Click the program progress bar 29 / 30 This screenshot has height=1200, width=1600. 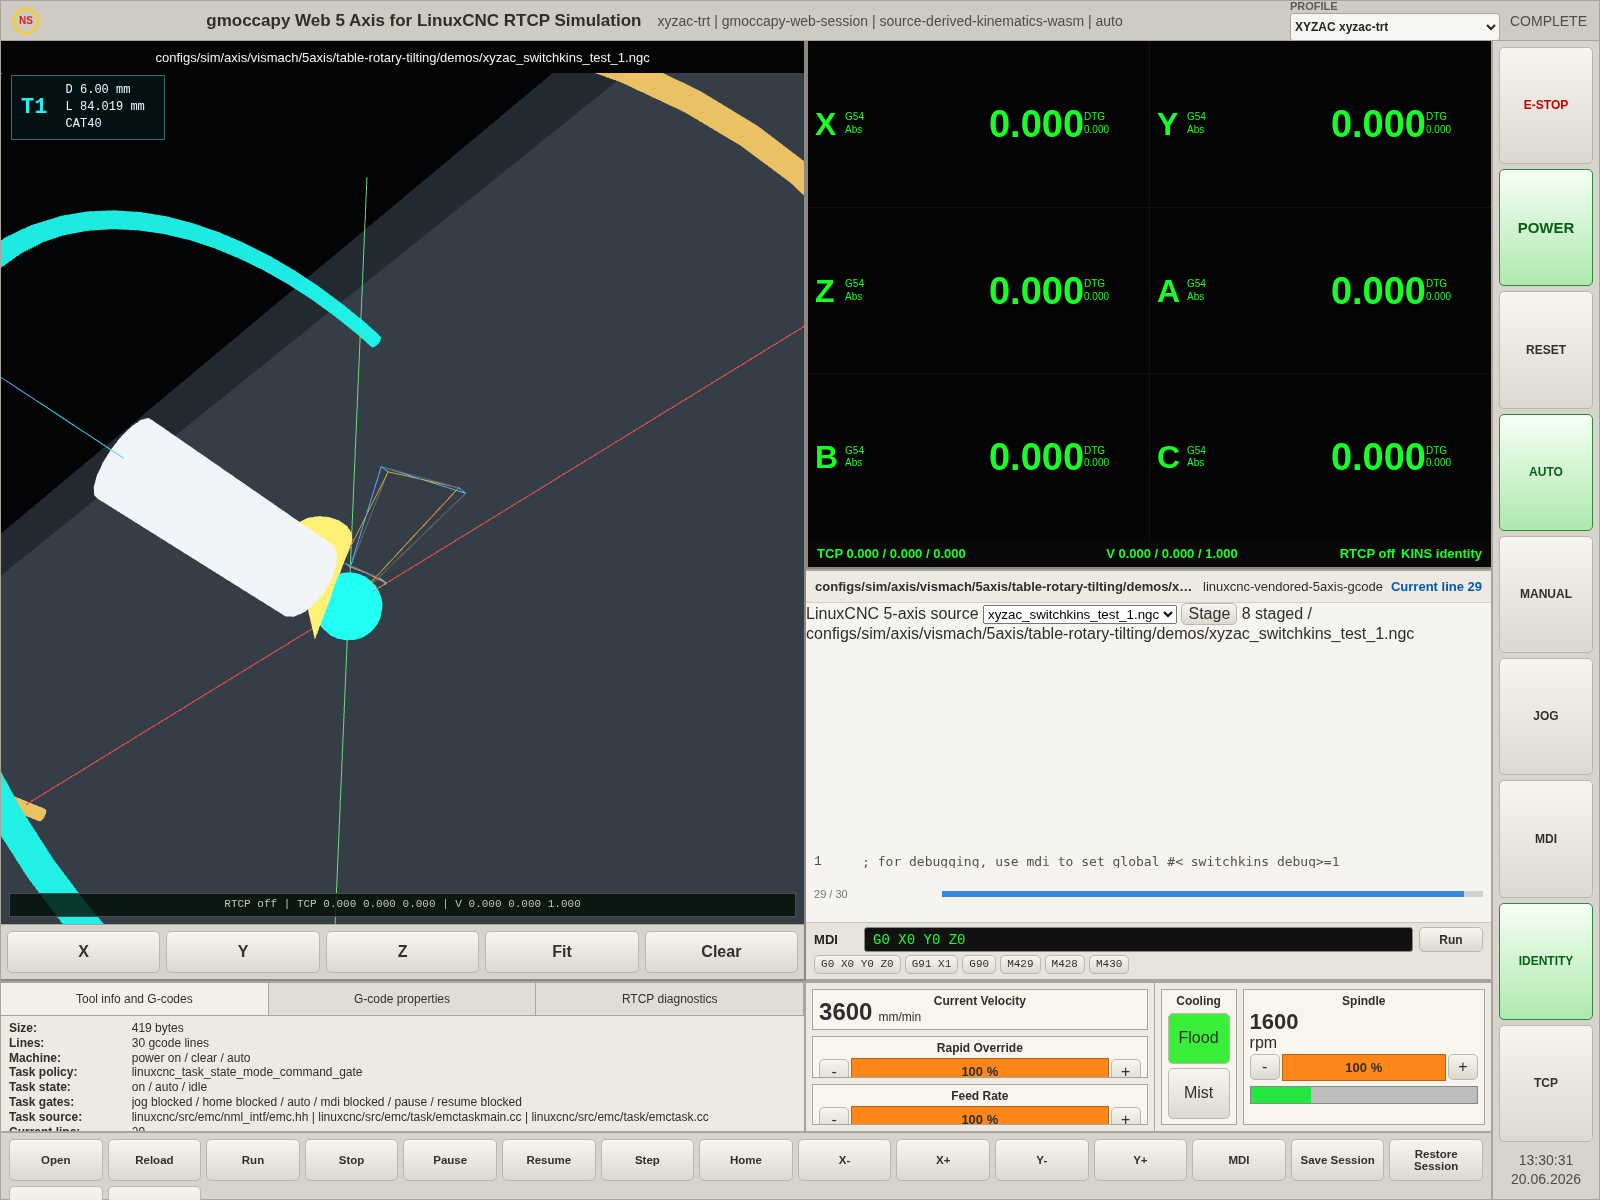click(x=1212, y=894)
